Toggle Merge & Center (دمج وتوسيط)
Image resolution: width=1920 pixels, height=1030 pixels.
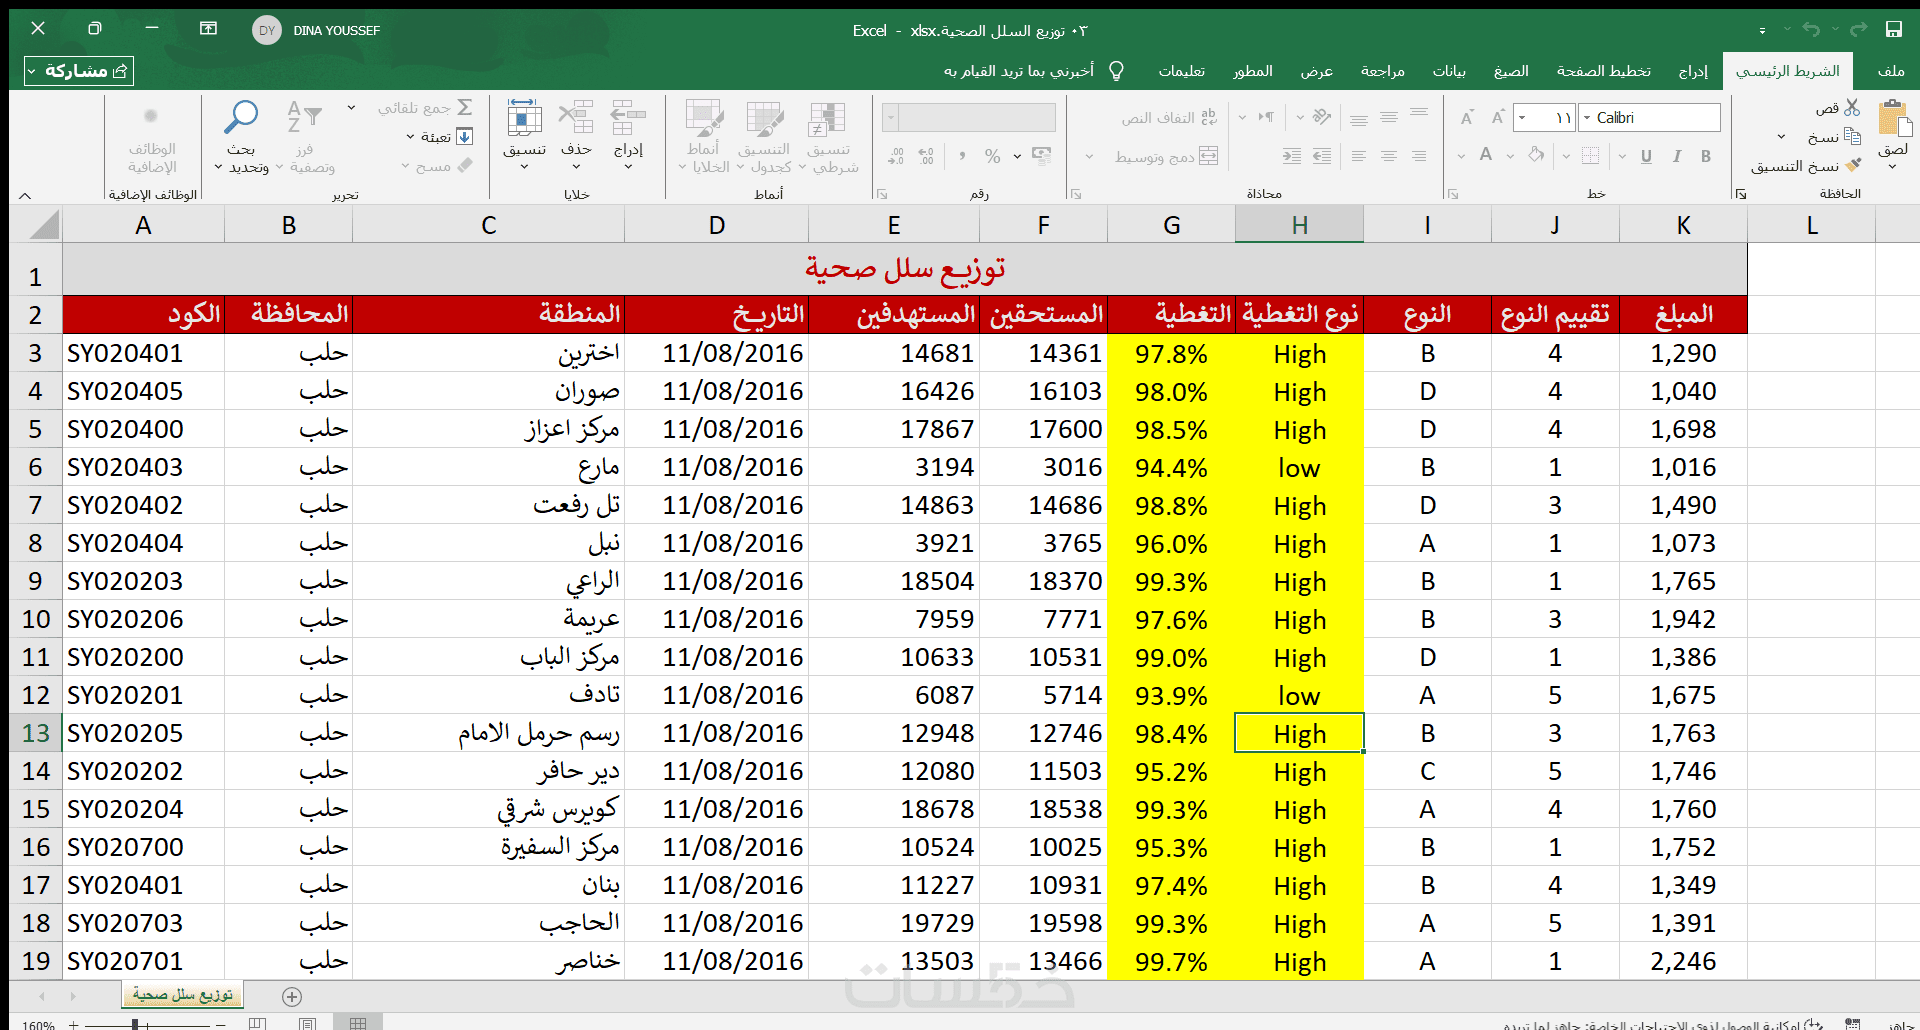1166,156
